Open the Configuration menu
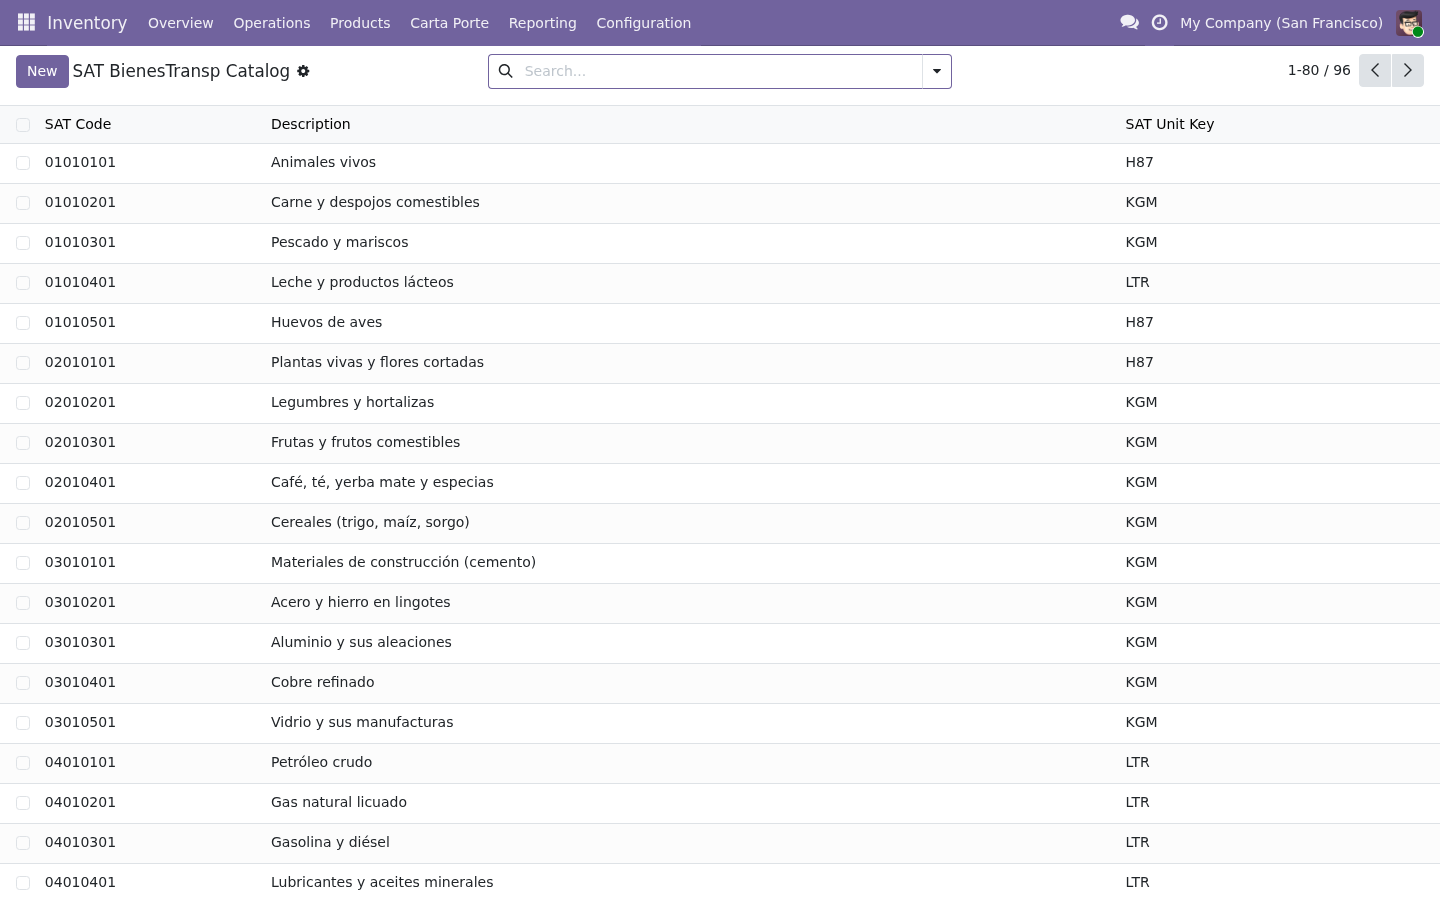Image resolution: width=1440 pixels, height=900 pixels. [x=643, y=23]
